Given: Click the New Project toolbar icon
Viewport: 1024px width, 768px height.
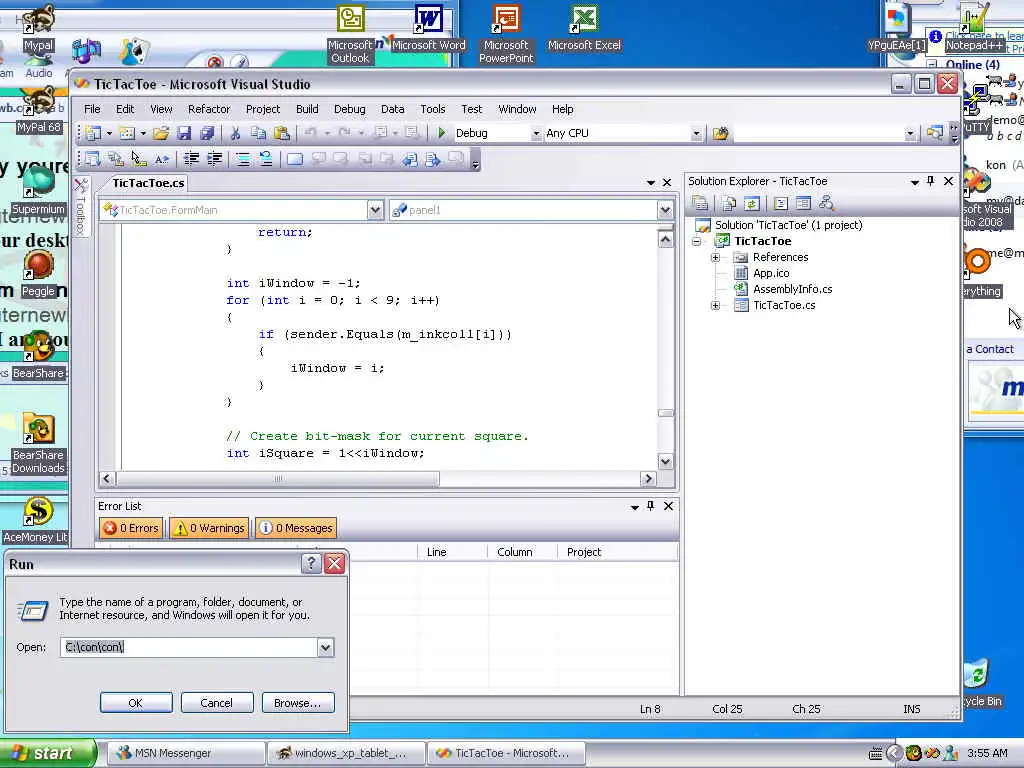Looking at the screenshot, I should click(93, 133).
